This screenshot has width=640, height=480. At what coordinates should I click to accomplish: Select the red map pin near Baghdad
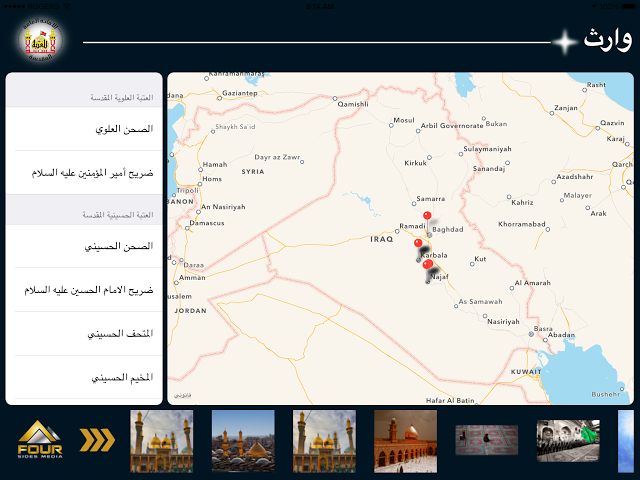pyautogui.click(x=427, y=216)
